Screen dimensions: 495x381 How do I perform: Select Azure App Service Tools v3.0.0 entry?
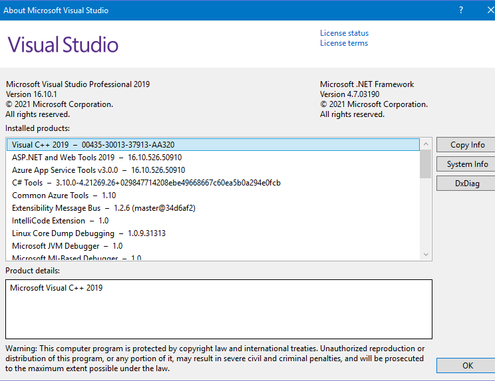pos(213,170)
